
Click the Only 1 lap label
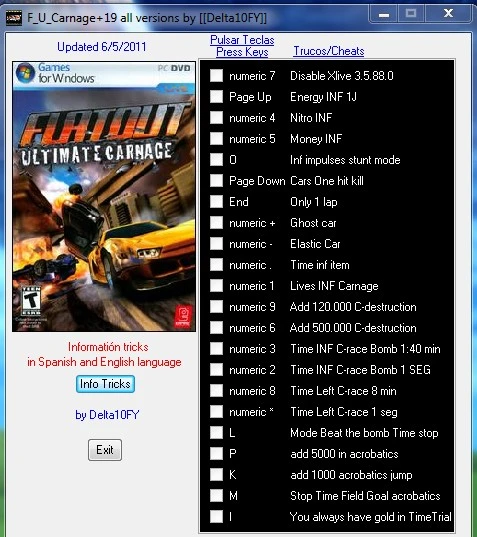[314, 202]
